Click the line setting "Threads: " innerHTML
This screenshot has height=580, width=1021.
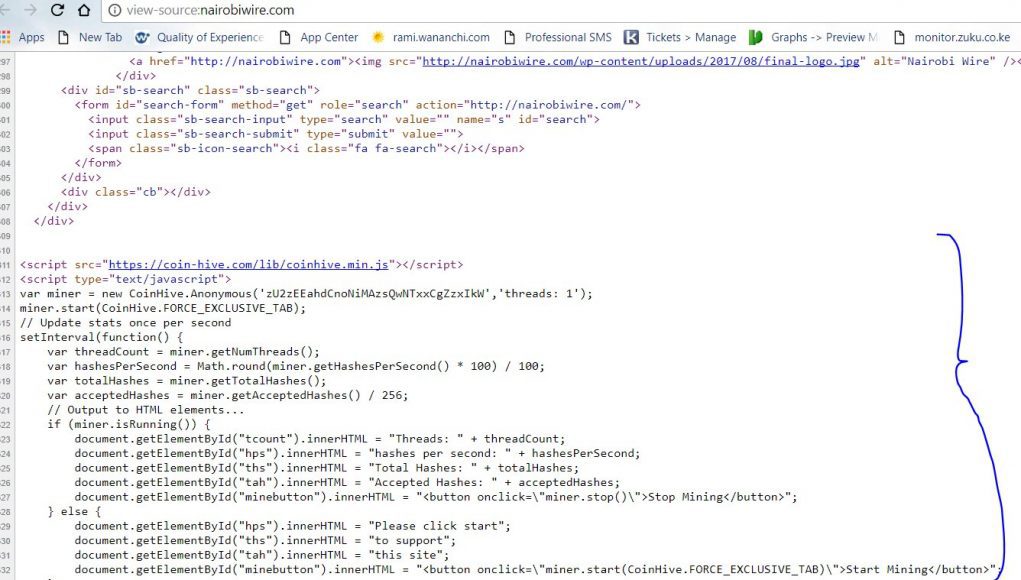(x=320, y=439)
